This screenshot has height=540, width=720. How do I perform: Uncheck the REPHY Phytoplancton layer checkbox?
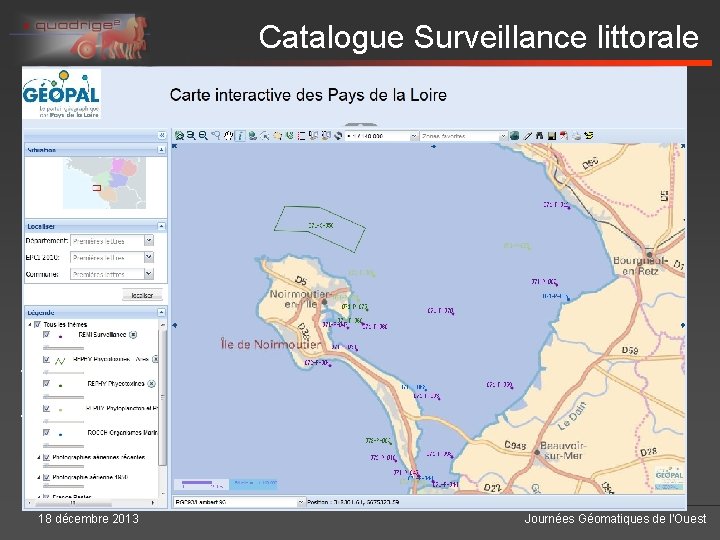(46, 408)
